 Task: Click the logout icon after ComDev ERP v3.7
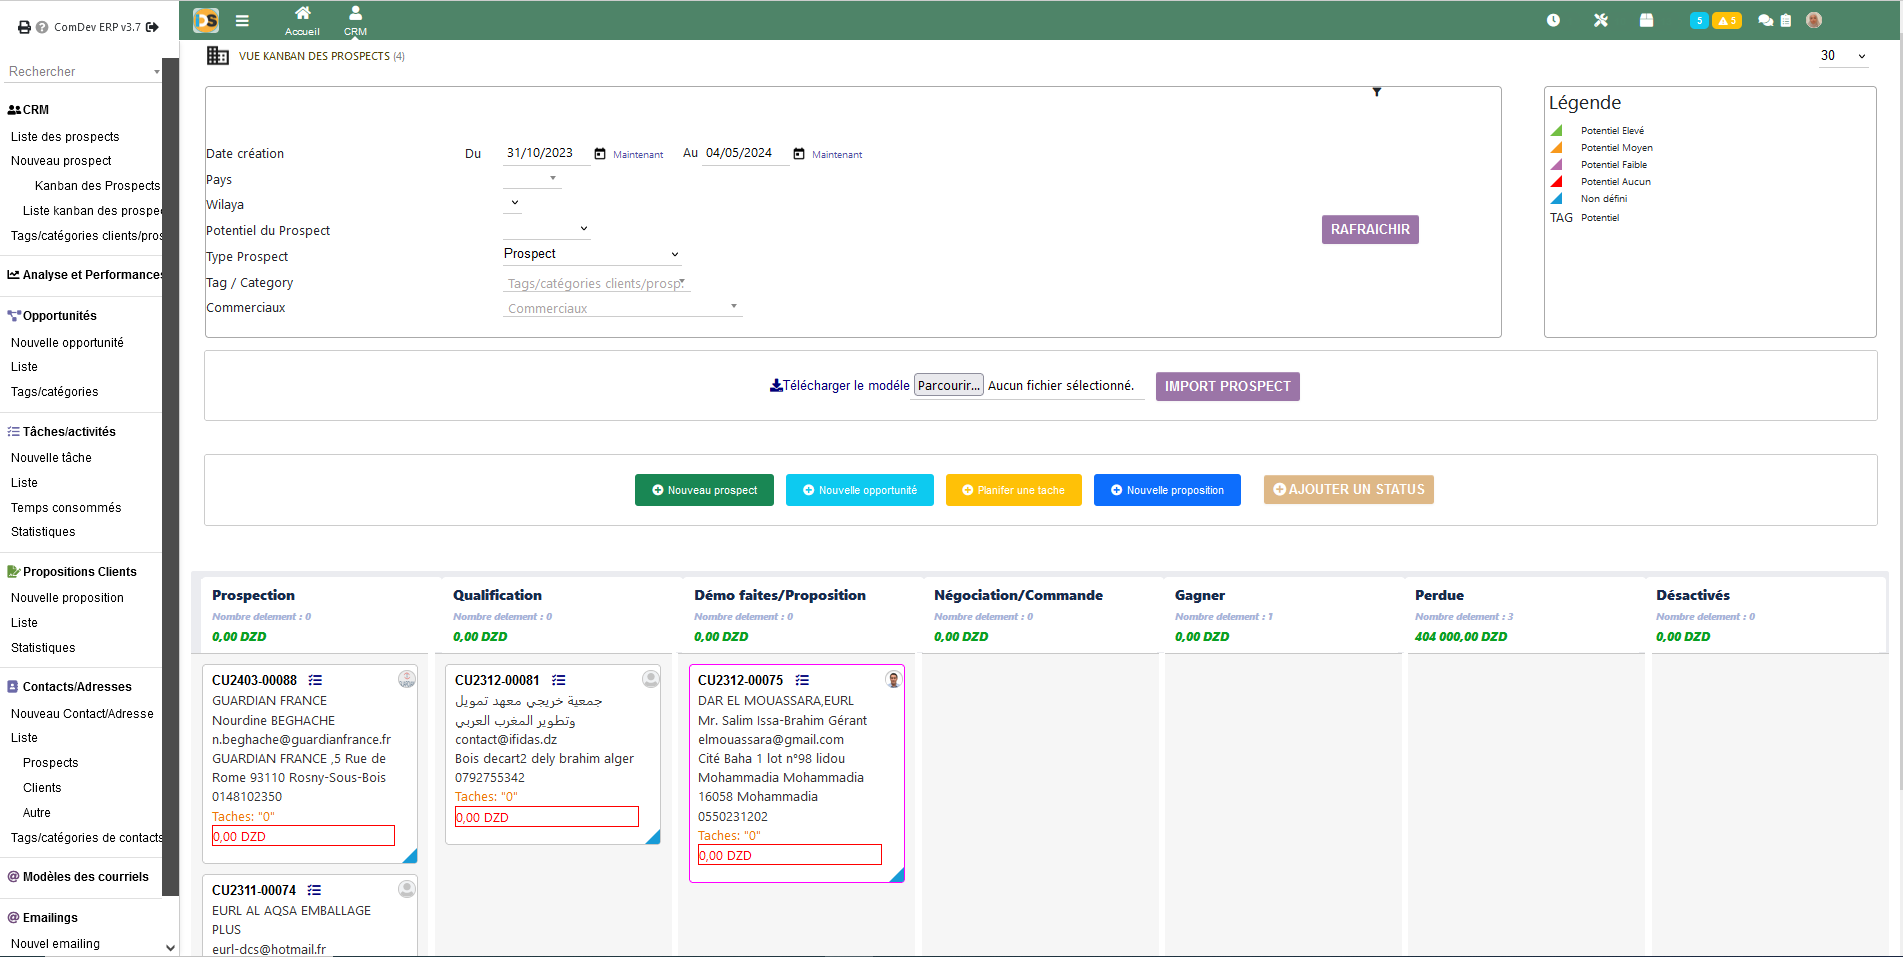(152, 27)
